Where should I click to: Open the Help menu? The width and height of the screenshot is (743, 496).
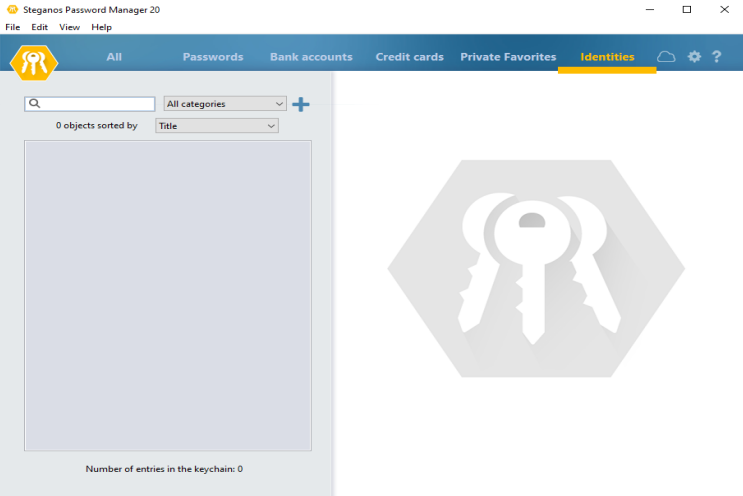101,27
